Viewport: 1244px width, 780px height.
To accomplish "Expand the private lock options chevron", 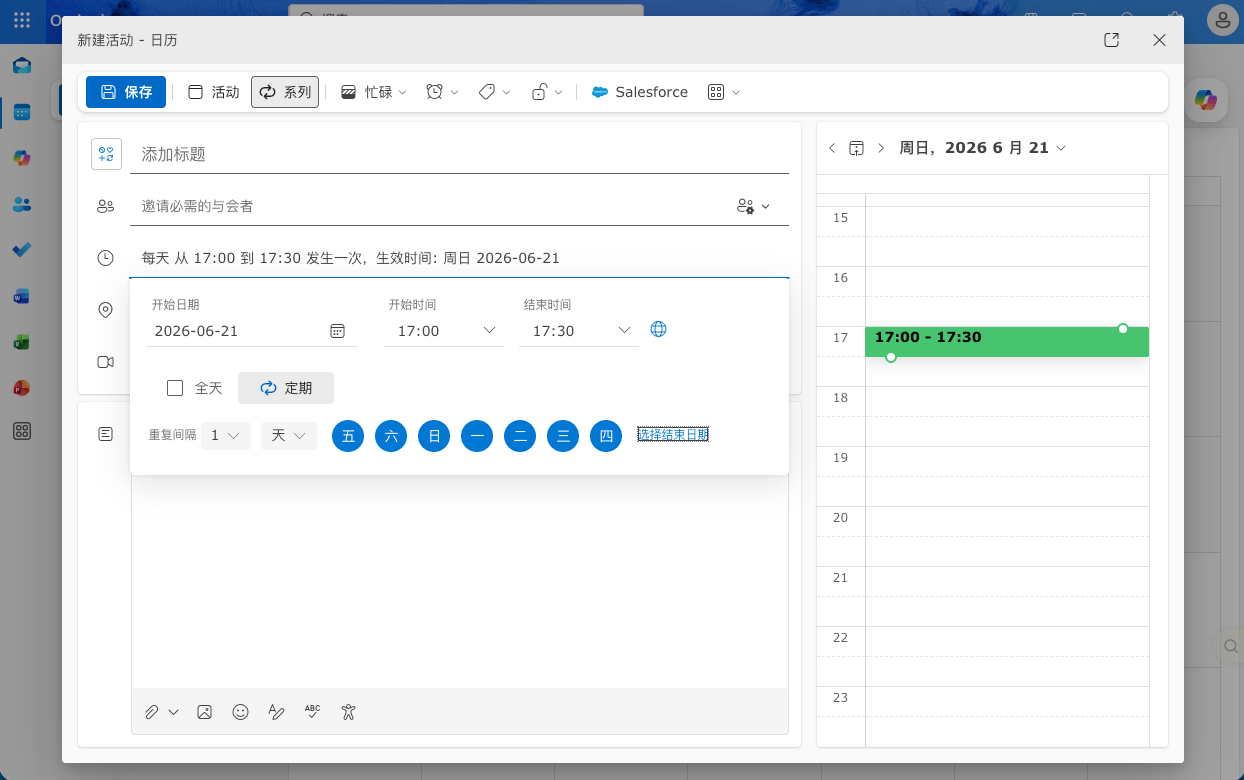I will (x=559, y=92).
